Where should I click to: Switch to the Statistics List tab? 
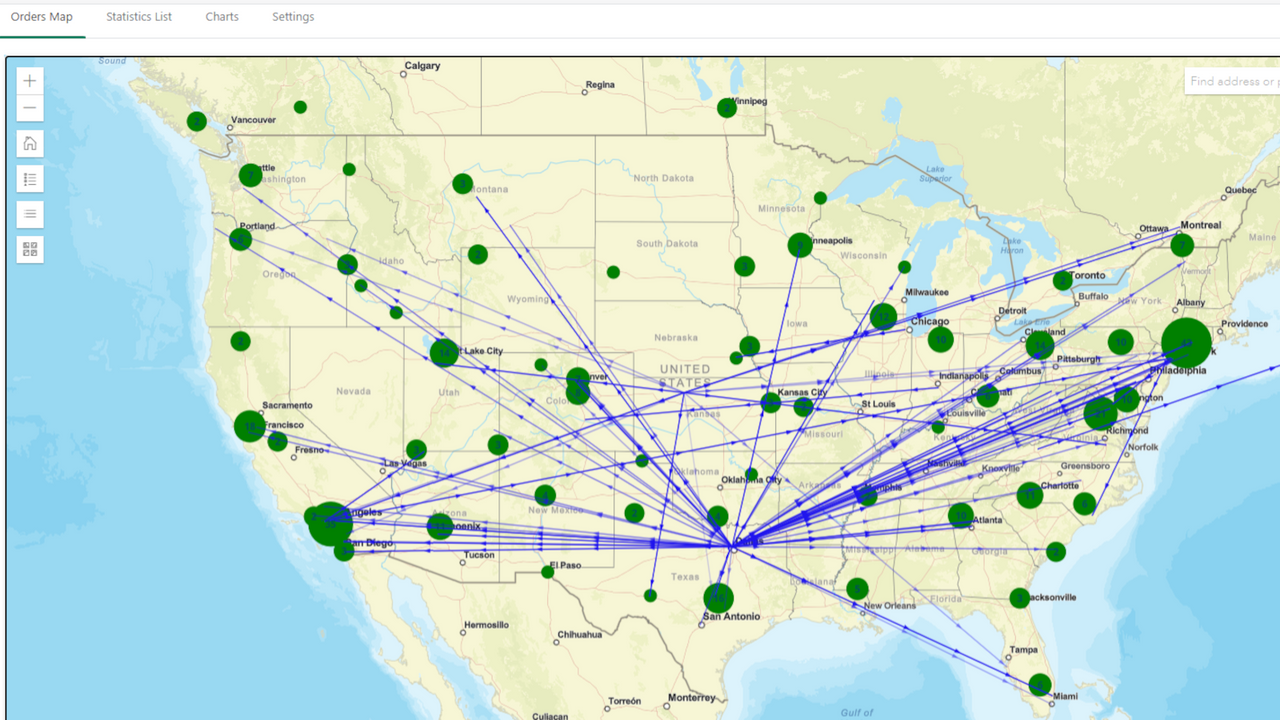pos(138,16)
